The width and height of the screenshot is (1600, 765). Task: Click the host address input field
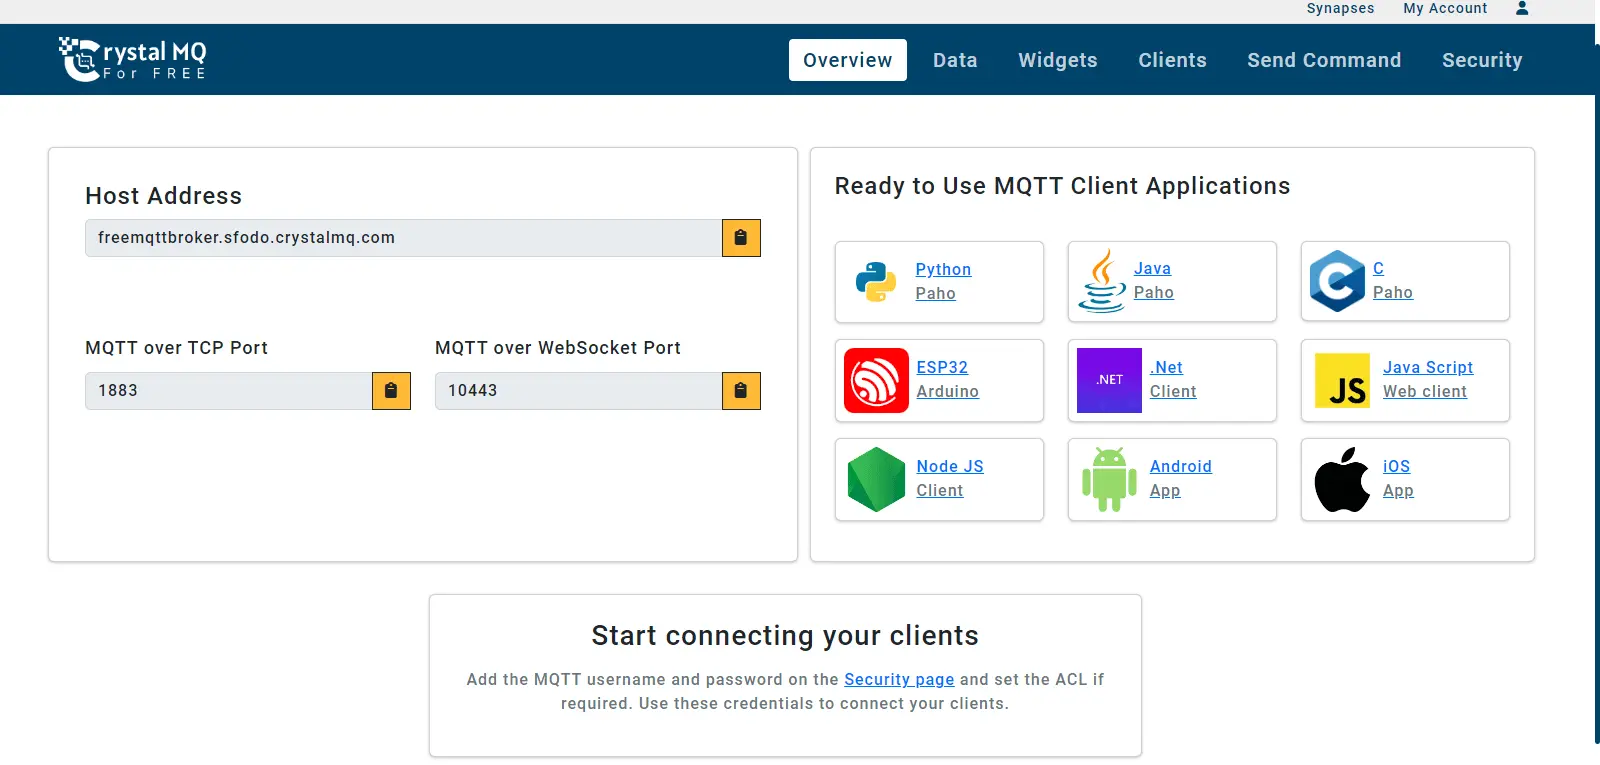click(x=404, y=238)
